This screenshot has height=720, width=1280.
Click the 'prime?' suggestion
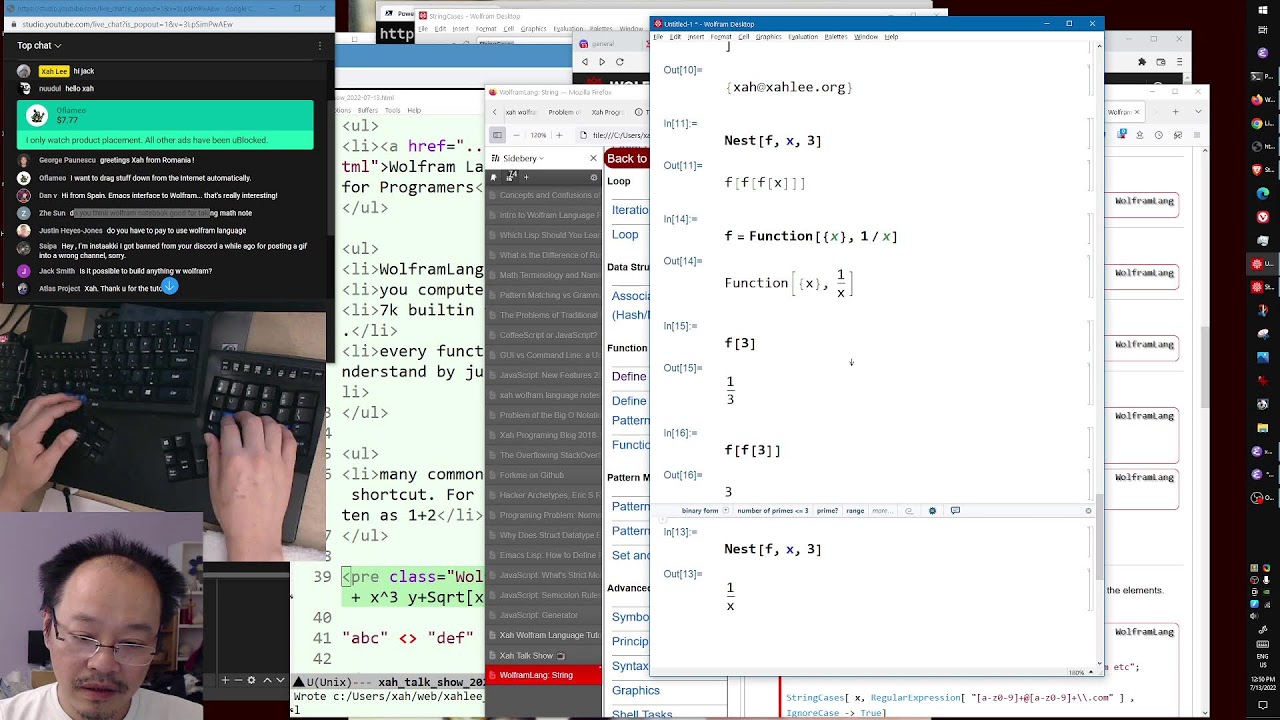pos(827,511)
